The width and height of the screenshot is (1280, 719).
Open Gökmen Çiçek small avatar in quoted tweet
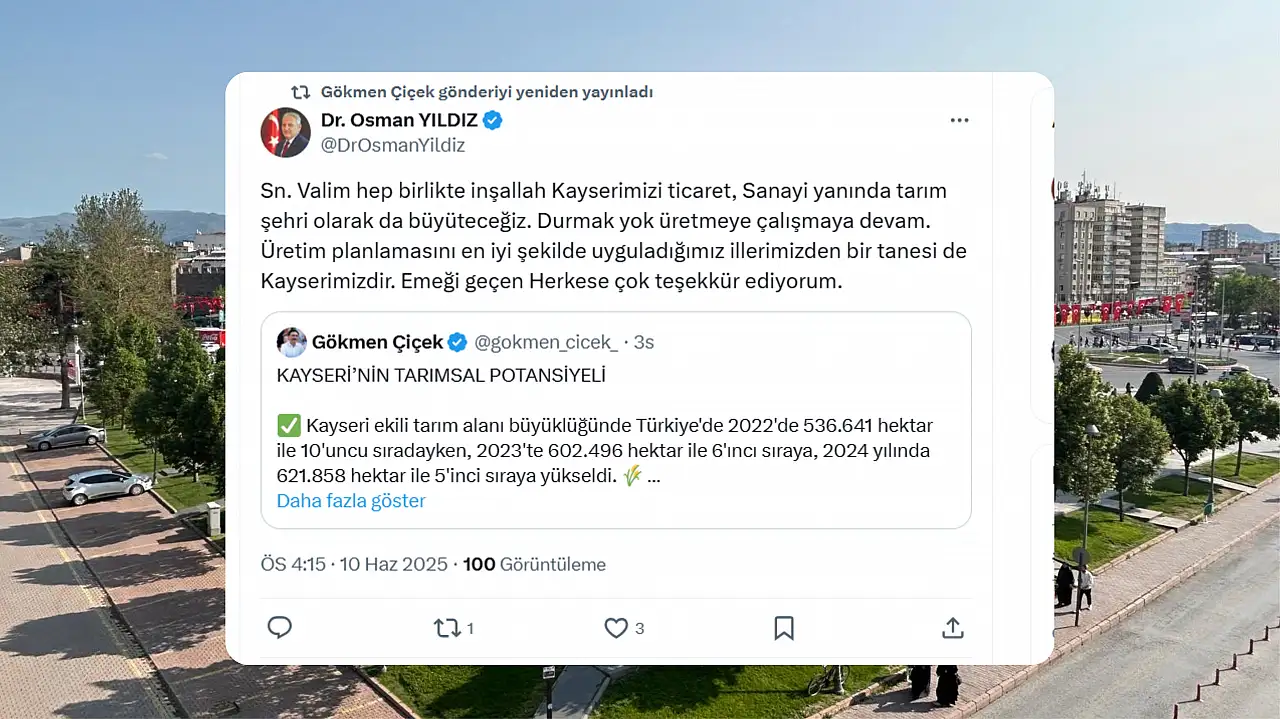click(291, 342)
